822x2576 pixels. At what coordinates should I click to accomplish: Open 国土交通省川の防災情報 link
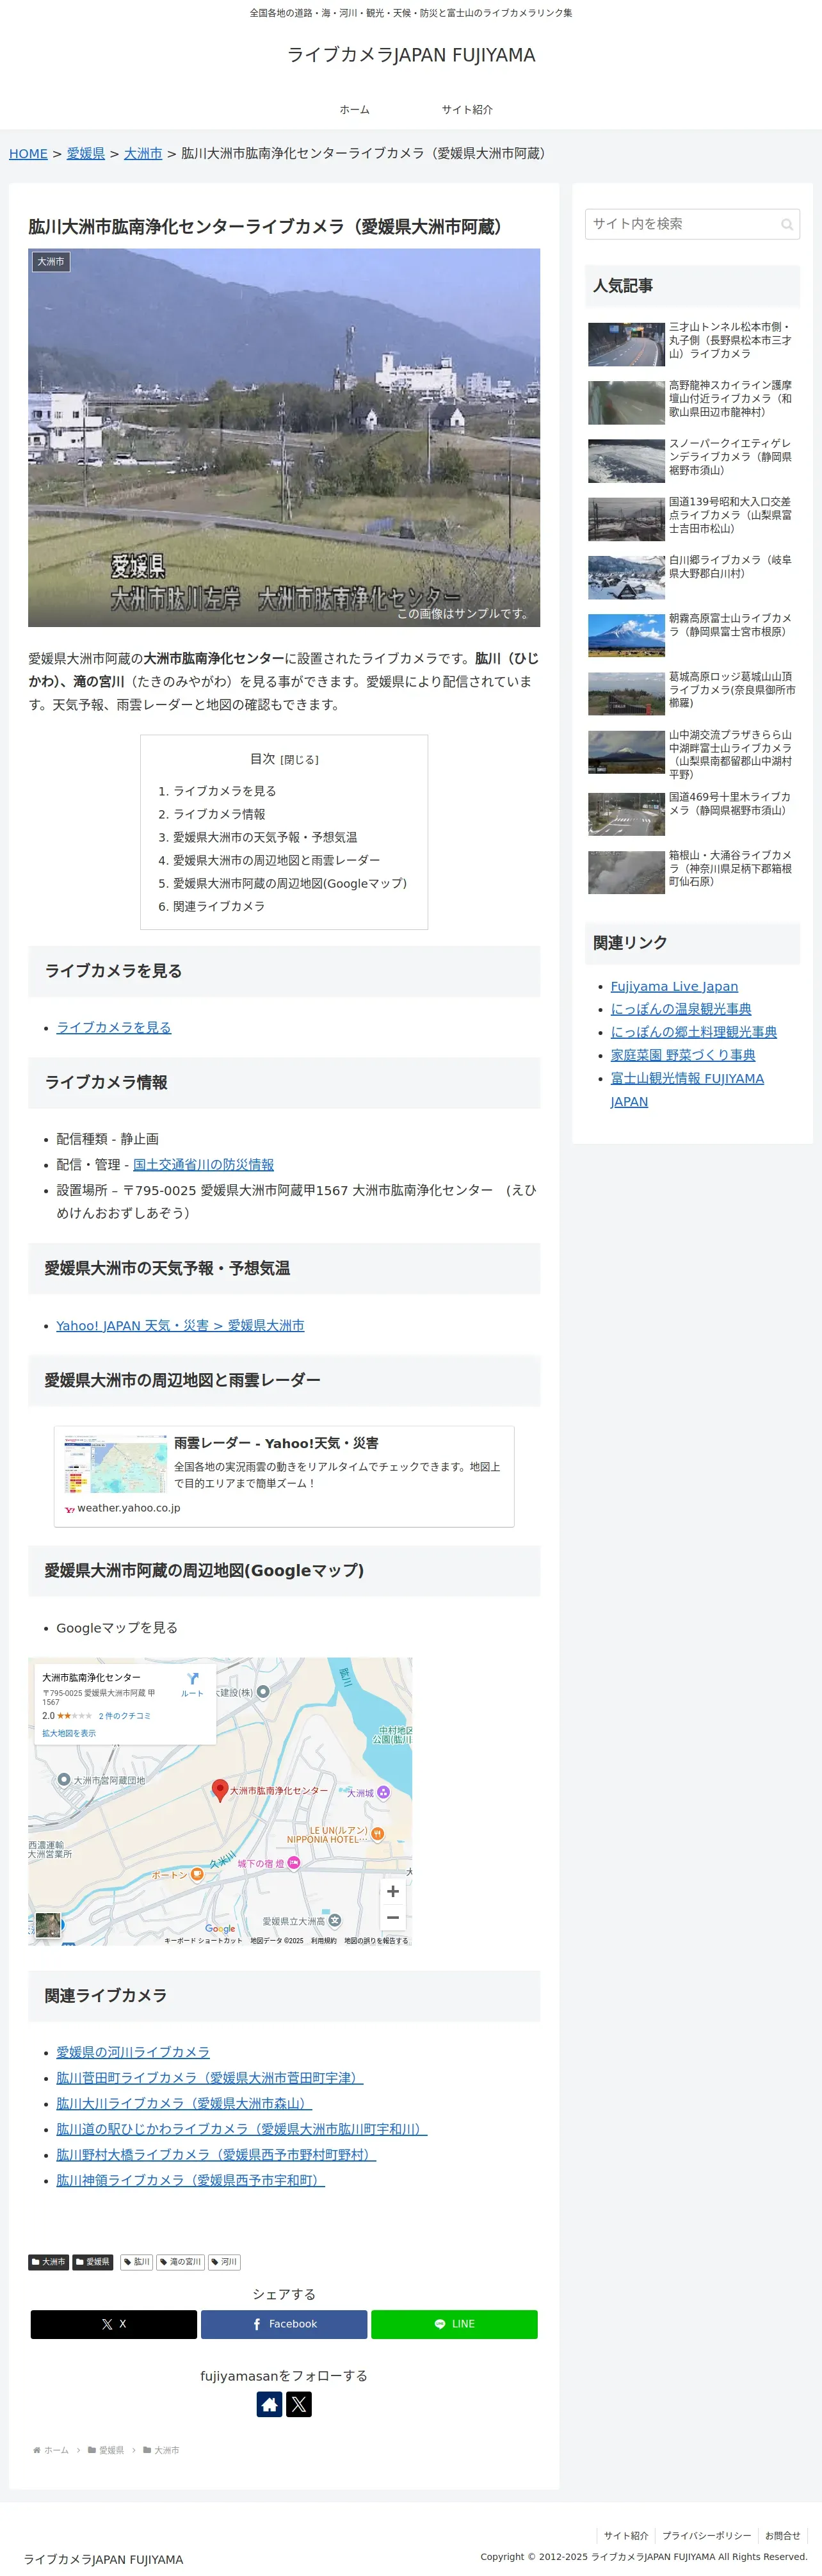tap(203, 1165)
